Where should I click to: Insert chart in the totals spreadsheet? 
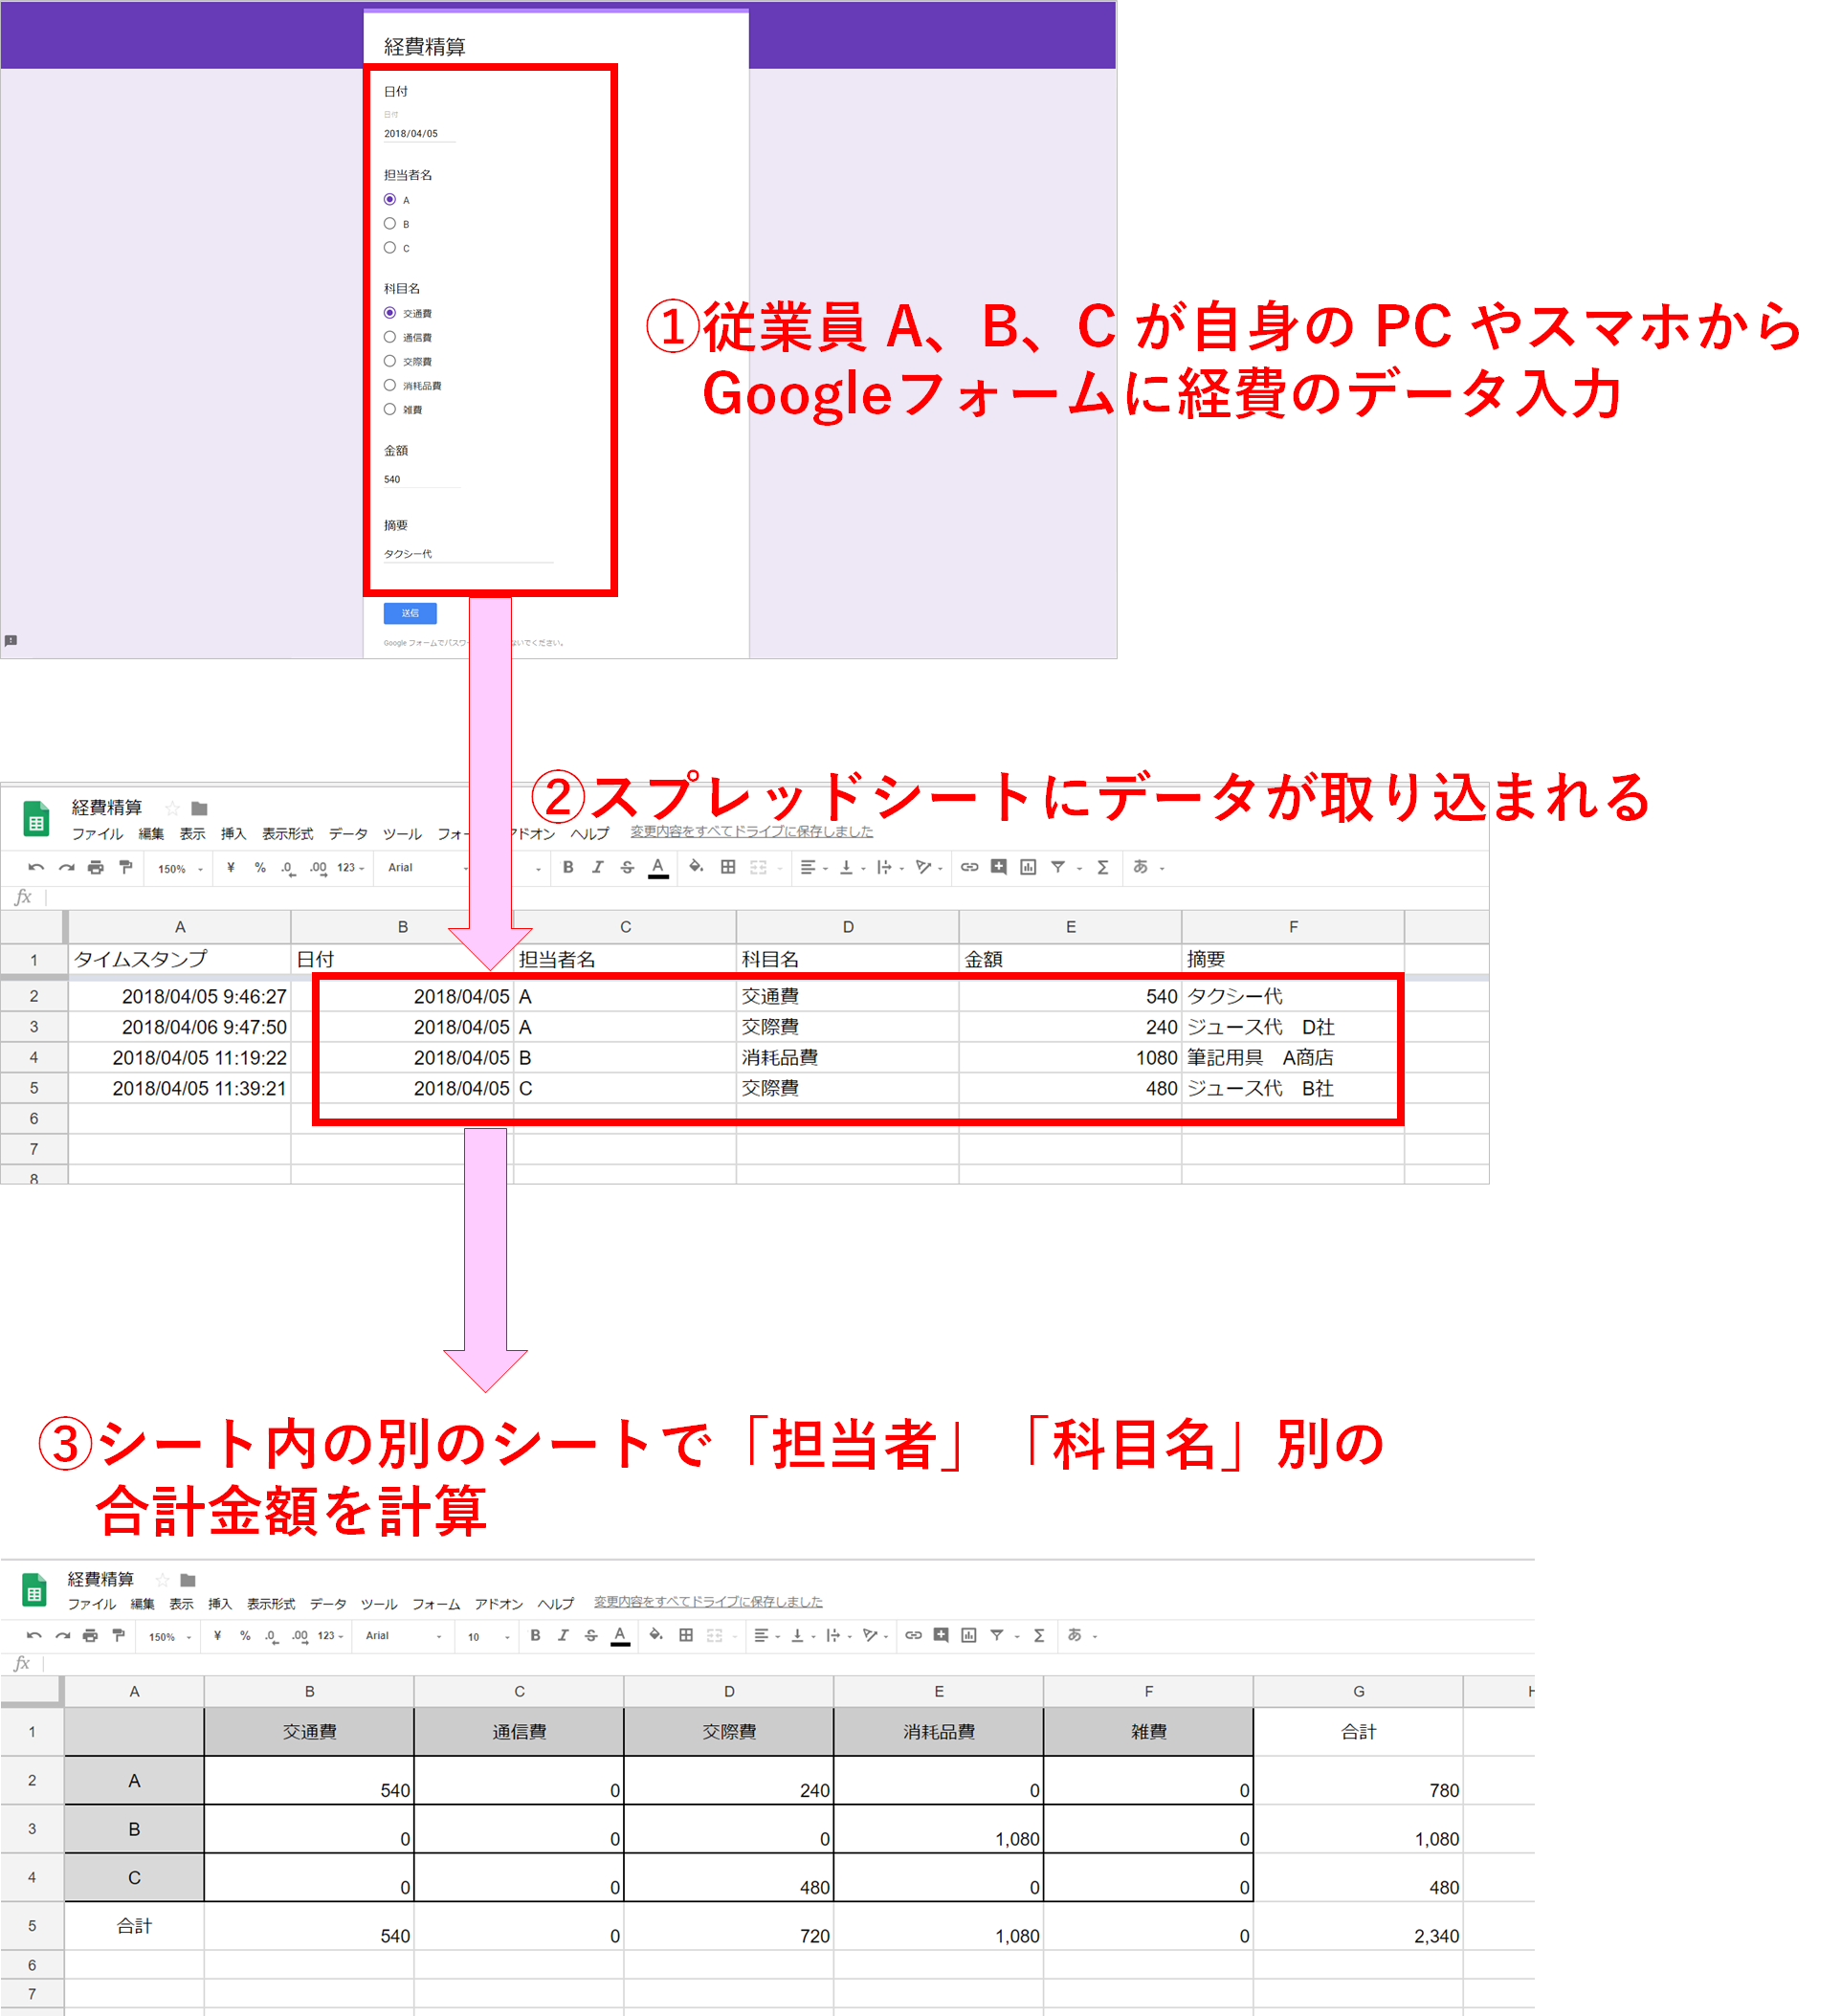click(969, 1636)
